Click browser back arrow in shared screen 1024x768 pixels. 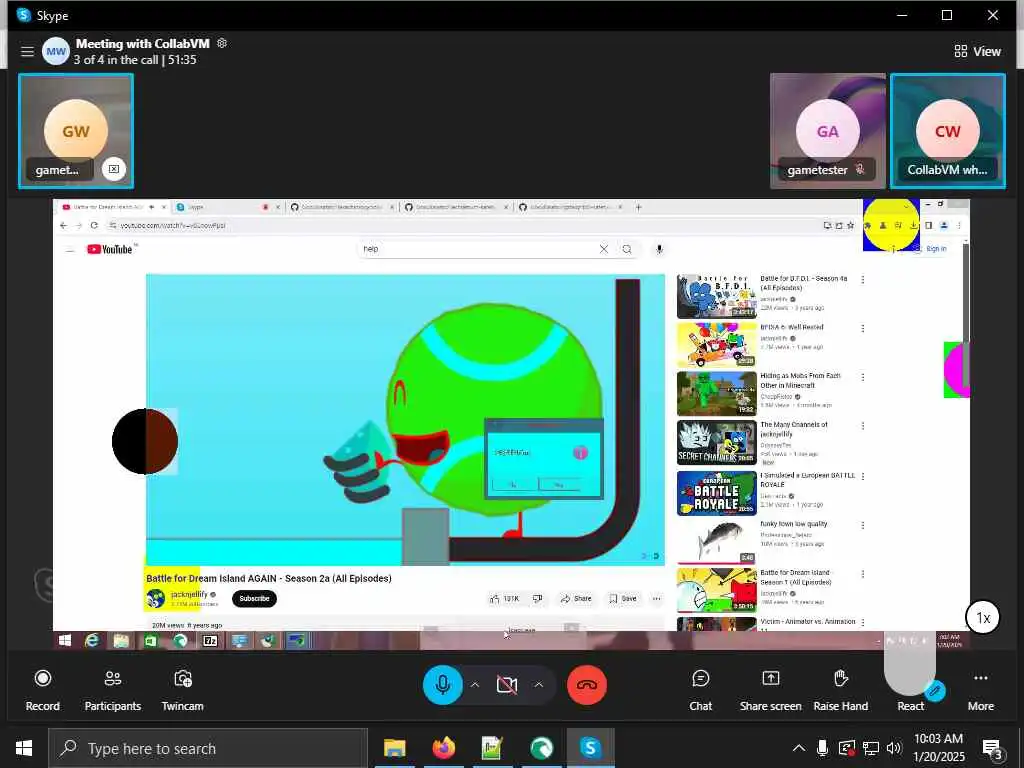[x=63, y=225]
